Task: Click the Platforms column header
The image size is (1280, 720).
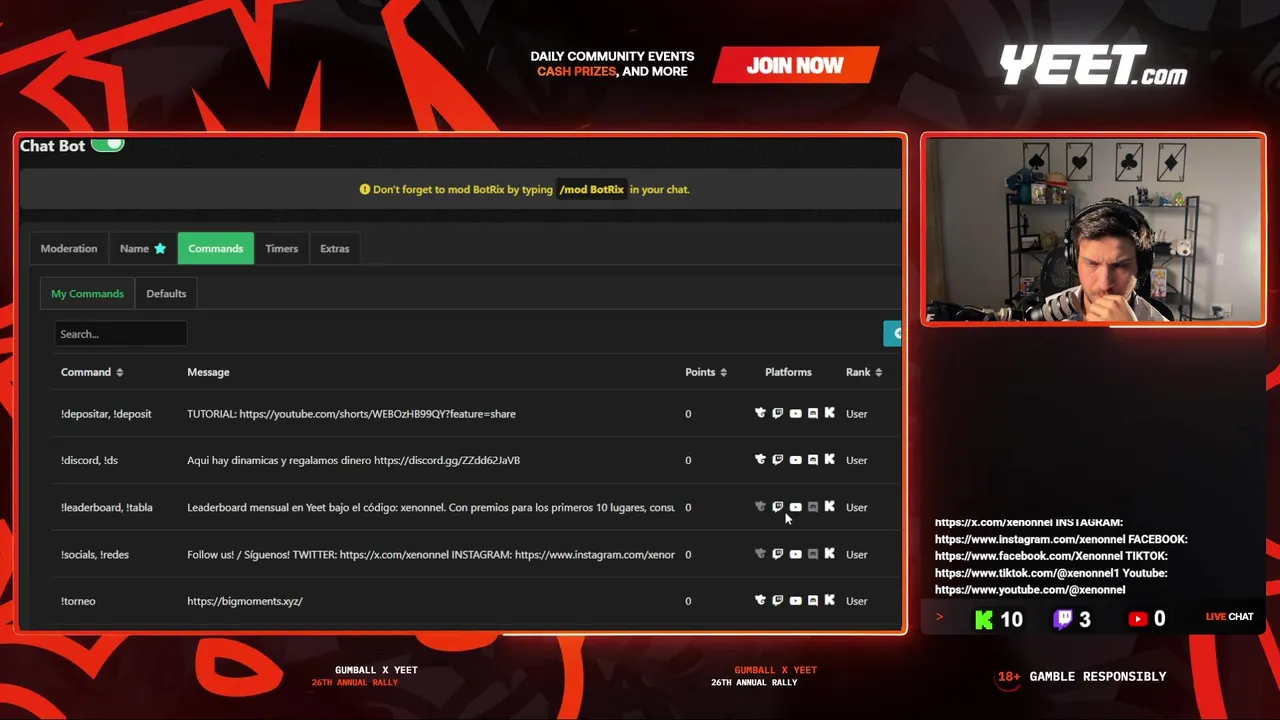Action: coord(788,372)
